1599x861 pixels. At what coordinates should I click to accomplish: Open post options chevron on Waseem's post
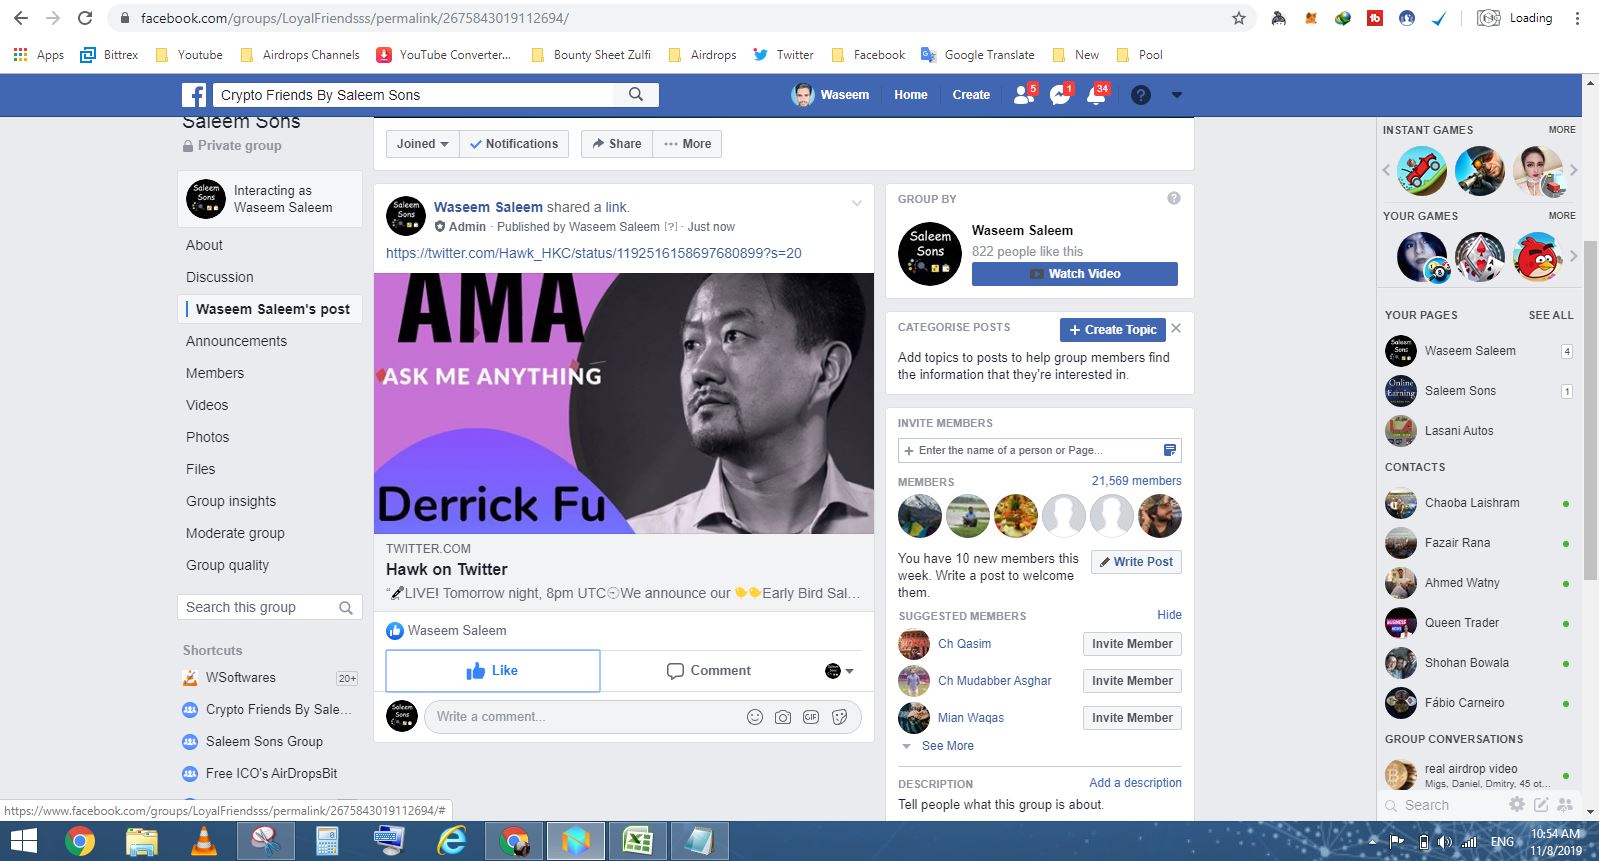(x=857, y=204)
